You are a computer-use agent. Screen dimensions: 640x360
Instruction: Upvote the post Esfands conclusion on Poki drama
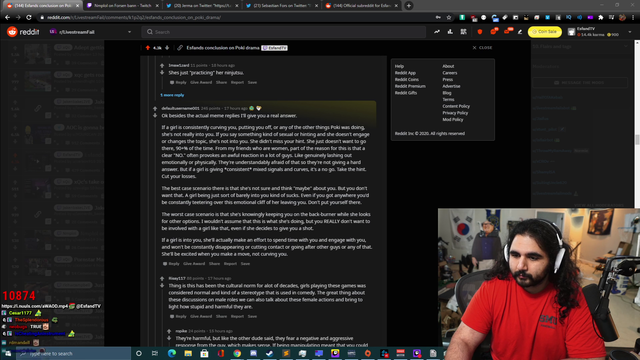point(148,48)
